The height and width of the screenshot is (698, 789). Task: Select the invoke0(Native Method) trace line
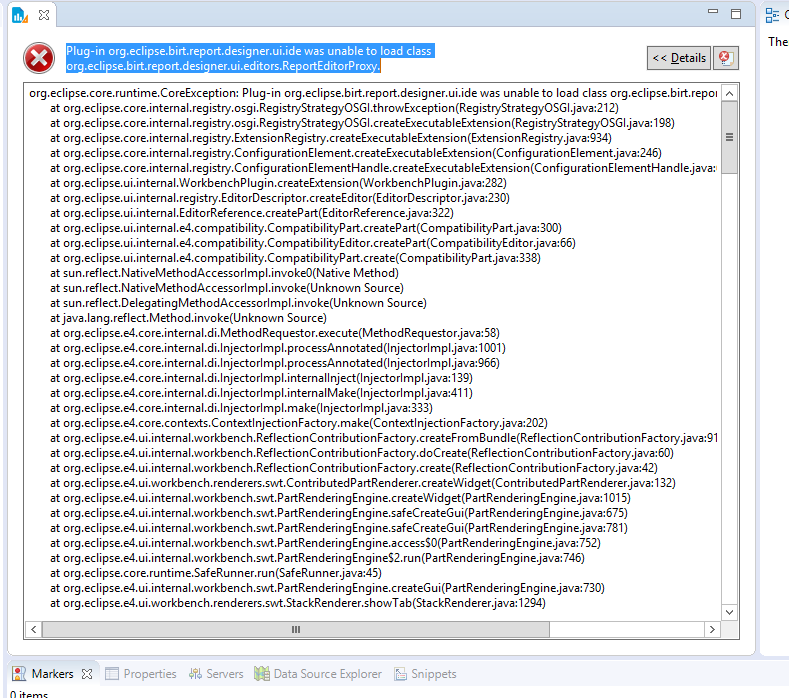pos(224,273)
